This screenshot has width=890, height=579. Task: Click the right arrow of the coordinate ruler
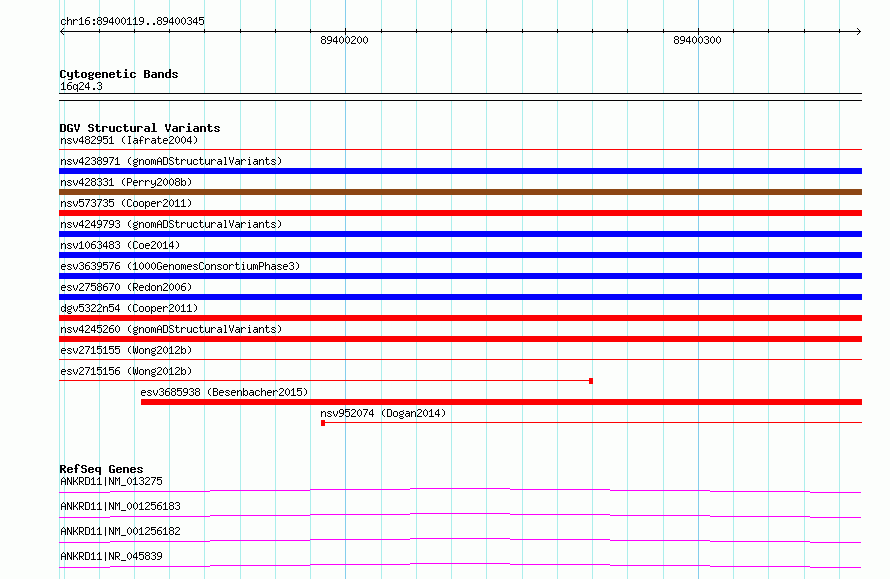(x=858, y=32)
